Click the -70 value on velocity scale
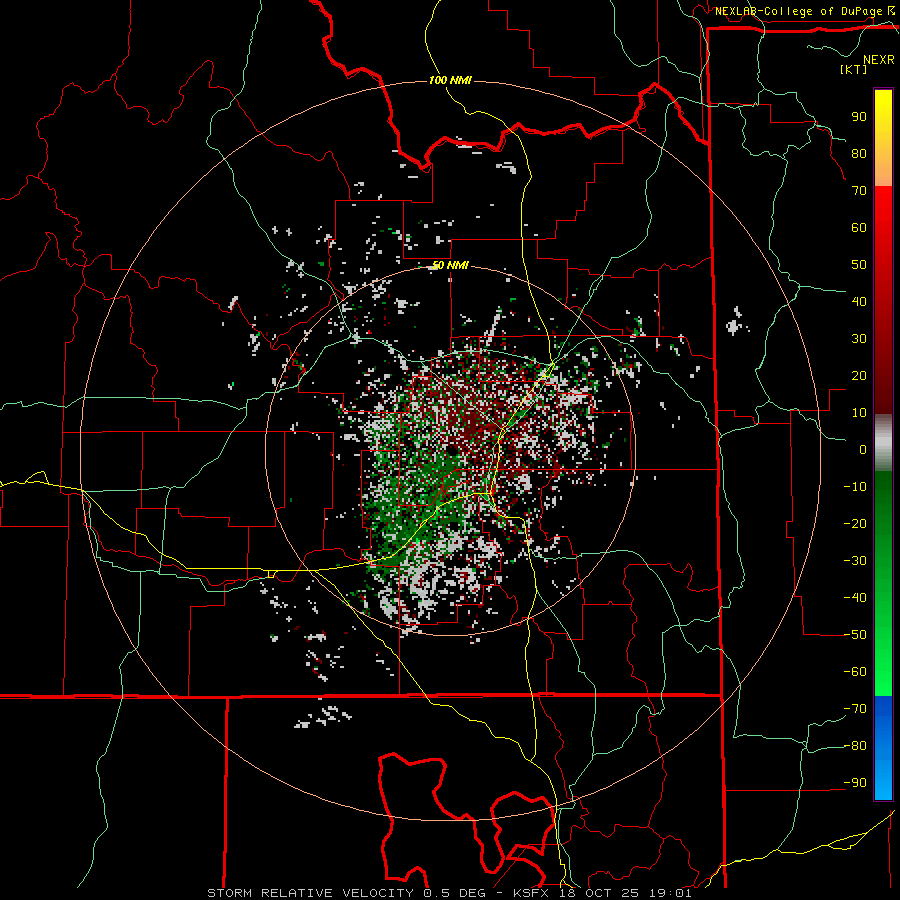900x900 pixels. 855,709
